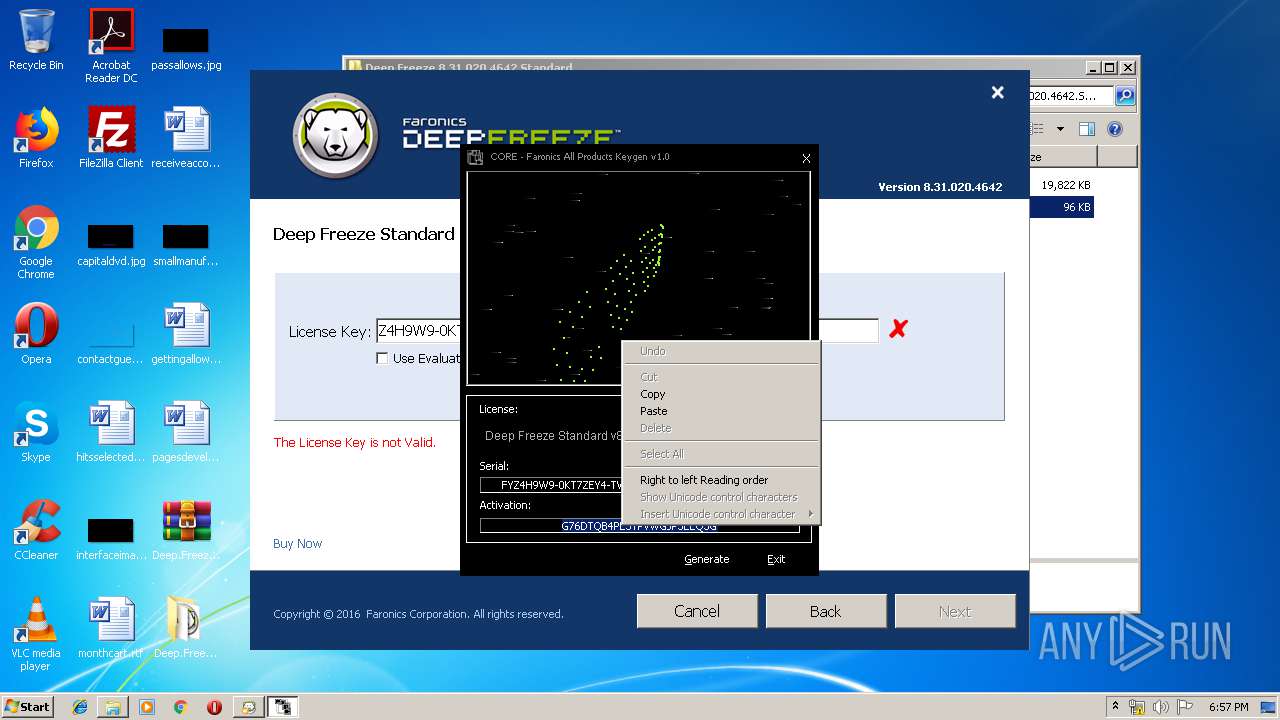Open Chrome from the taskbar
Viewport: 1280px width, 720px height.
click(180, 707)
